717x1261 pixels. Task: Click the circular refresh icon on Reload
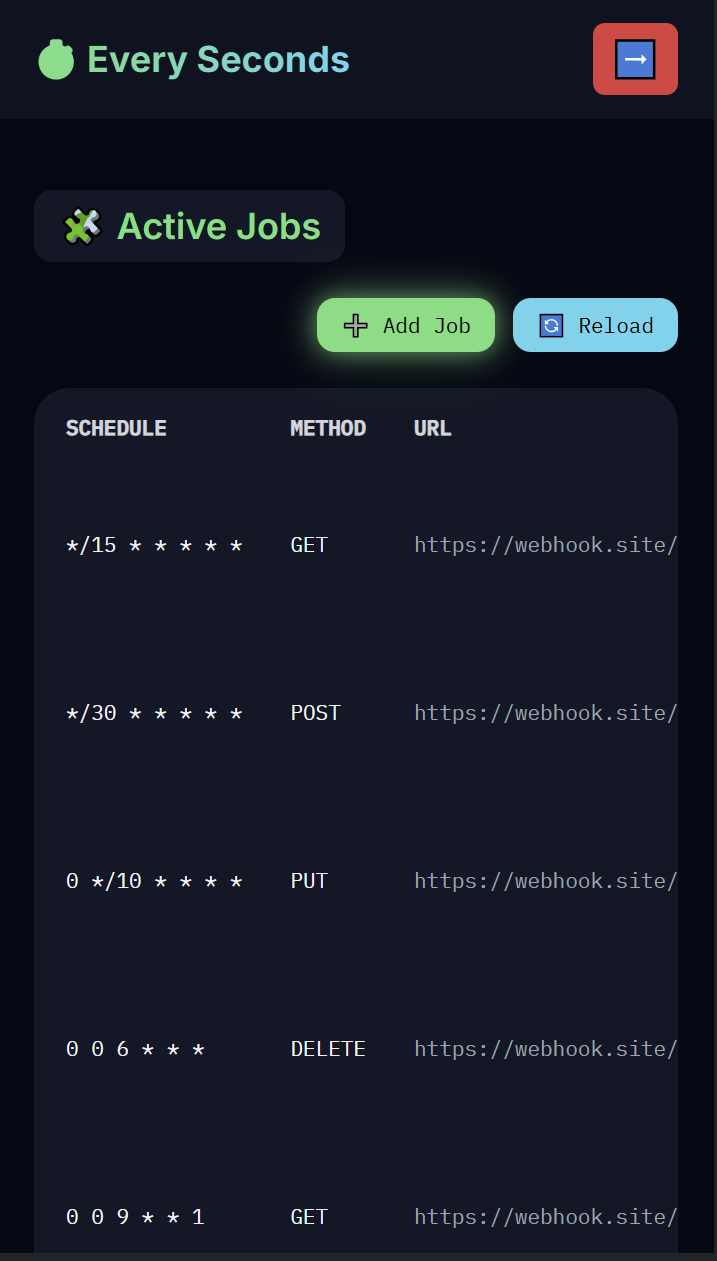549,325
